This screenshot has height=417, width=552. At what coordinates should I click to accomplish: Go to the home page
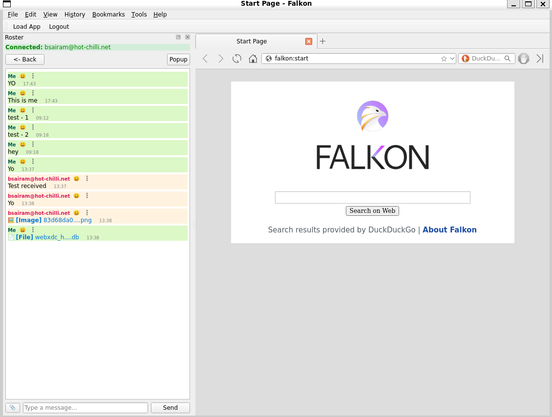pyautogui.click(x=253, y=58)
